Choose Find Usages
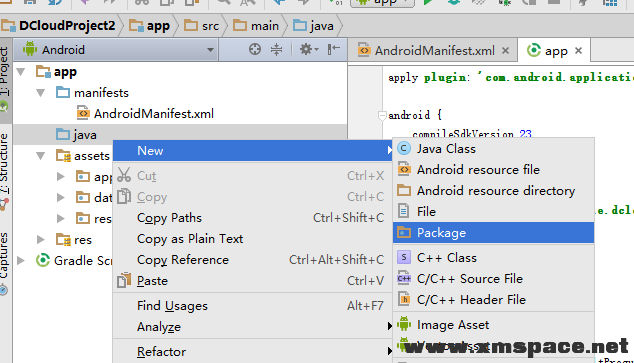Viewport: 634px width, 363px height. (x=253, y=306)
